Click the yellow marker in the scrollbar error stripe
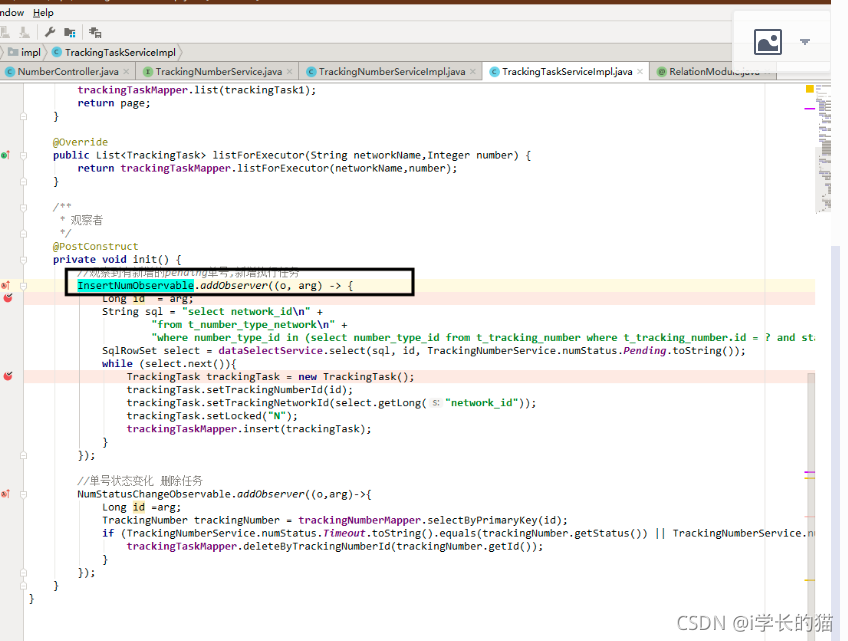The width and height of the screenshot is (848, 641). 810,89
